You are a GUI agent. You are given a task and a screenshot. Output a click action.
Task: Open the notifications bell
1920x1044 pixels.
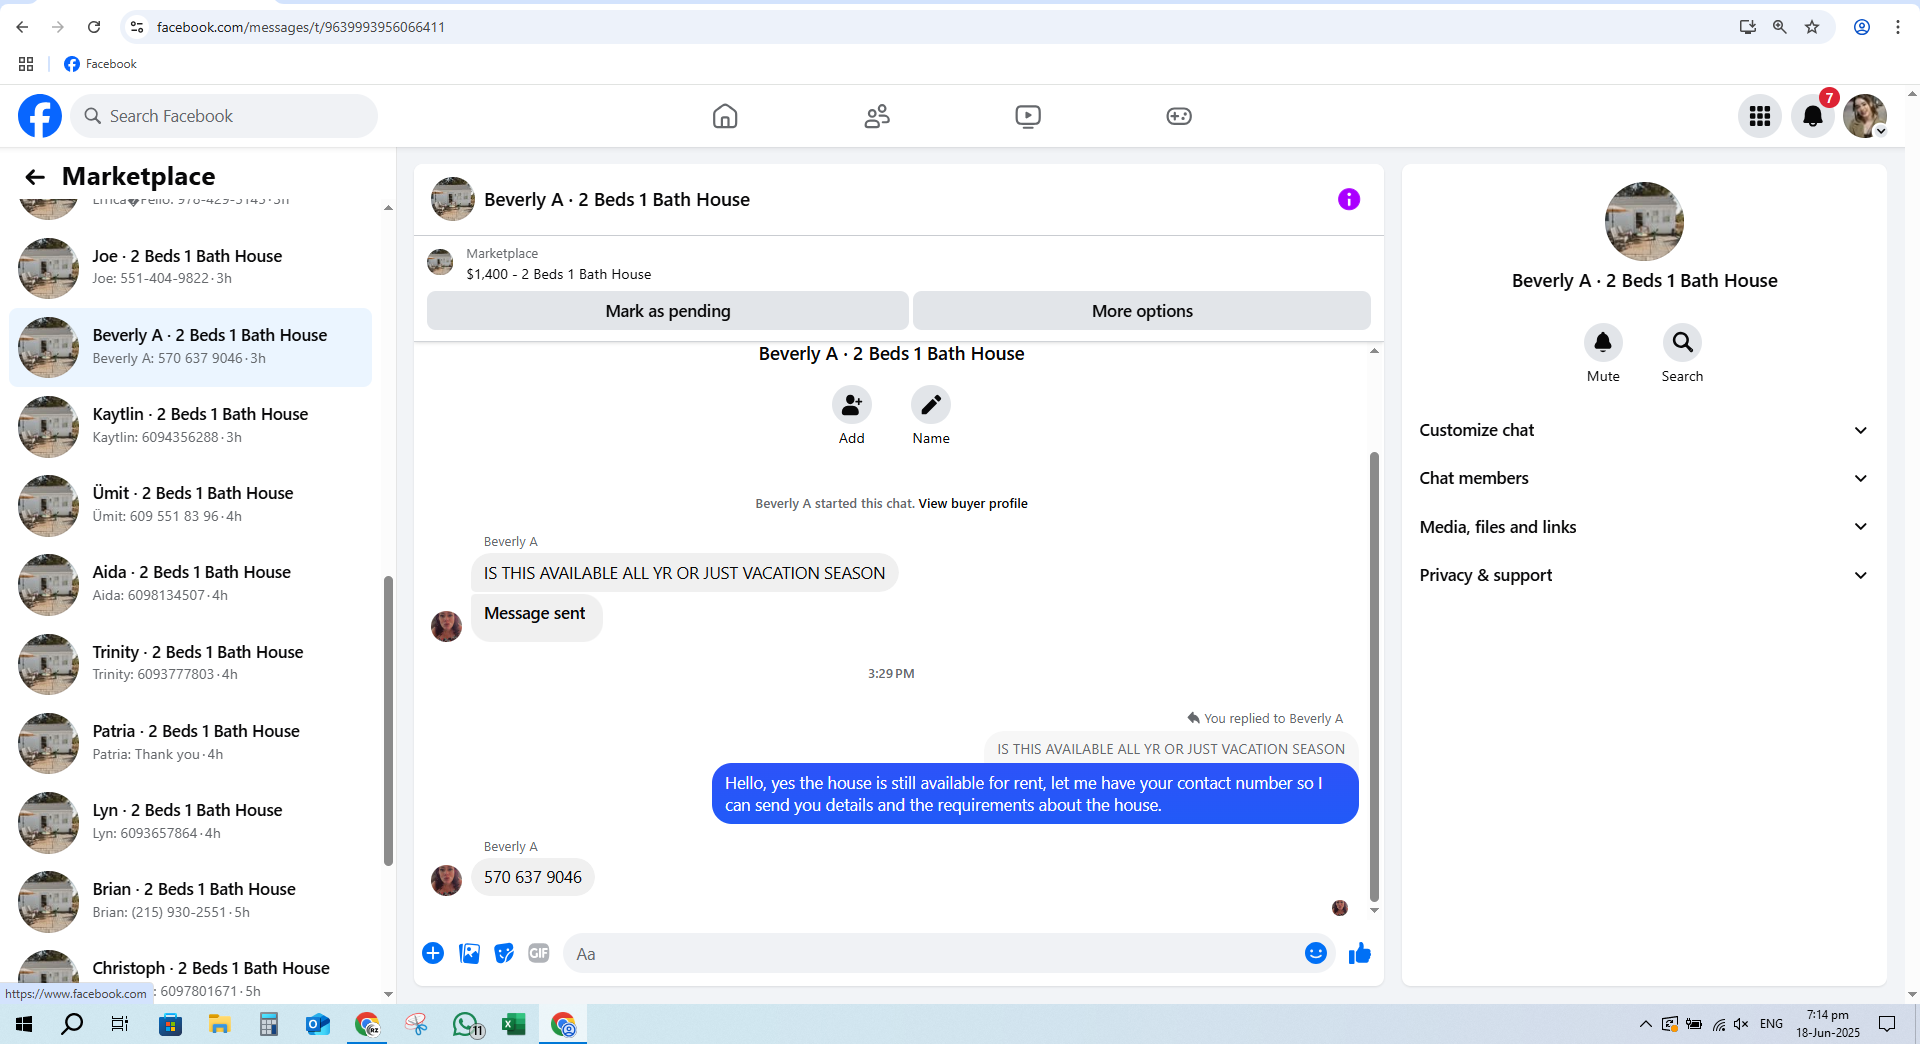(1813, 116)
